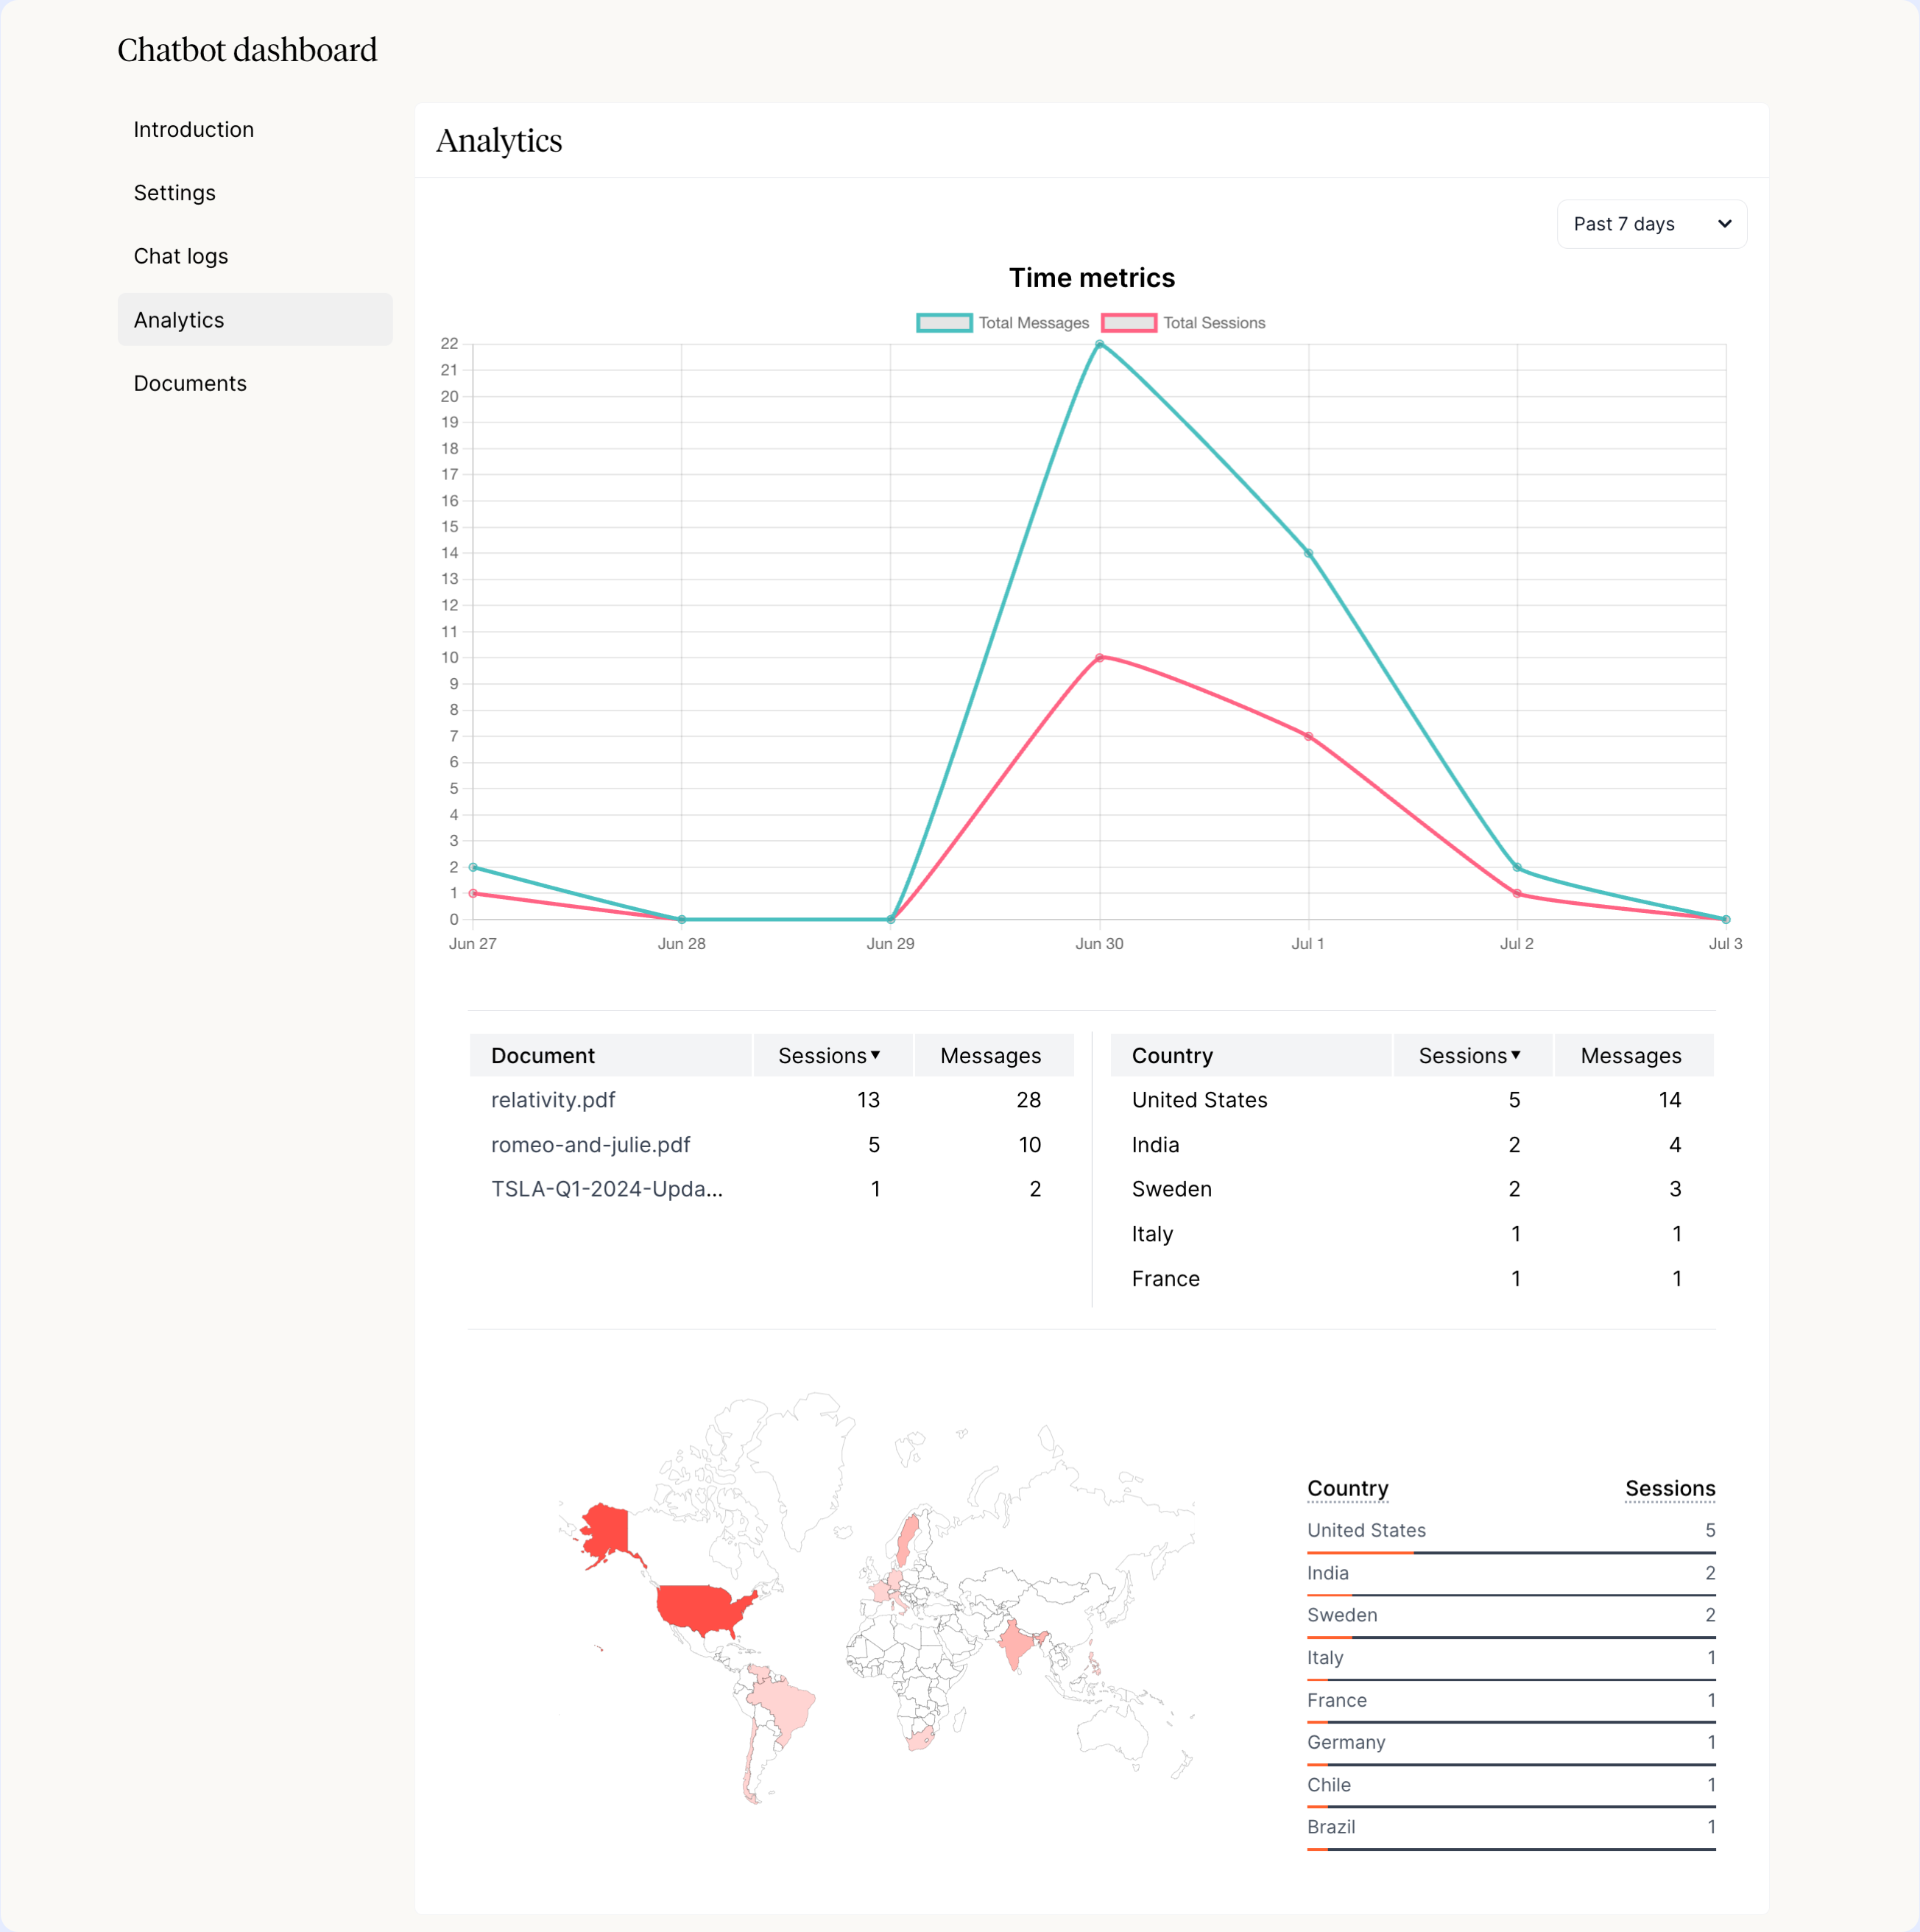Click the truncated TSLA-Q1-2024 document link
The width and height of the screenshot is (1920, 1932).
(x=606, y=1189)
